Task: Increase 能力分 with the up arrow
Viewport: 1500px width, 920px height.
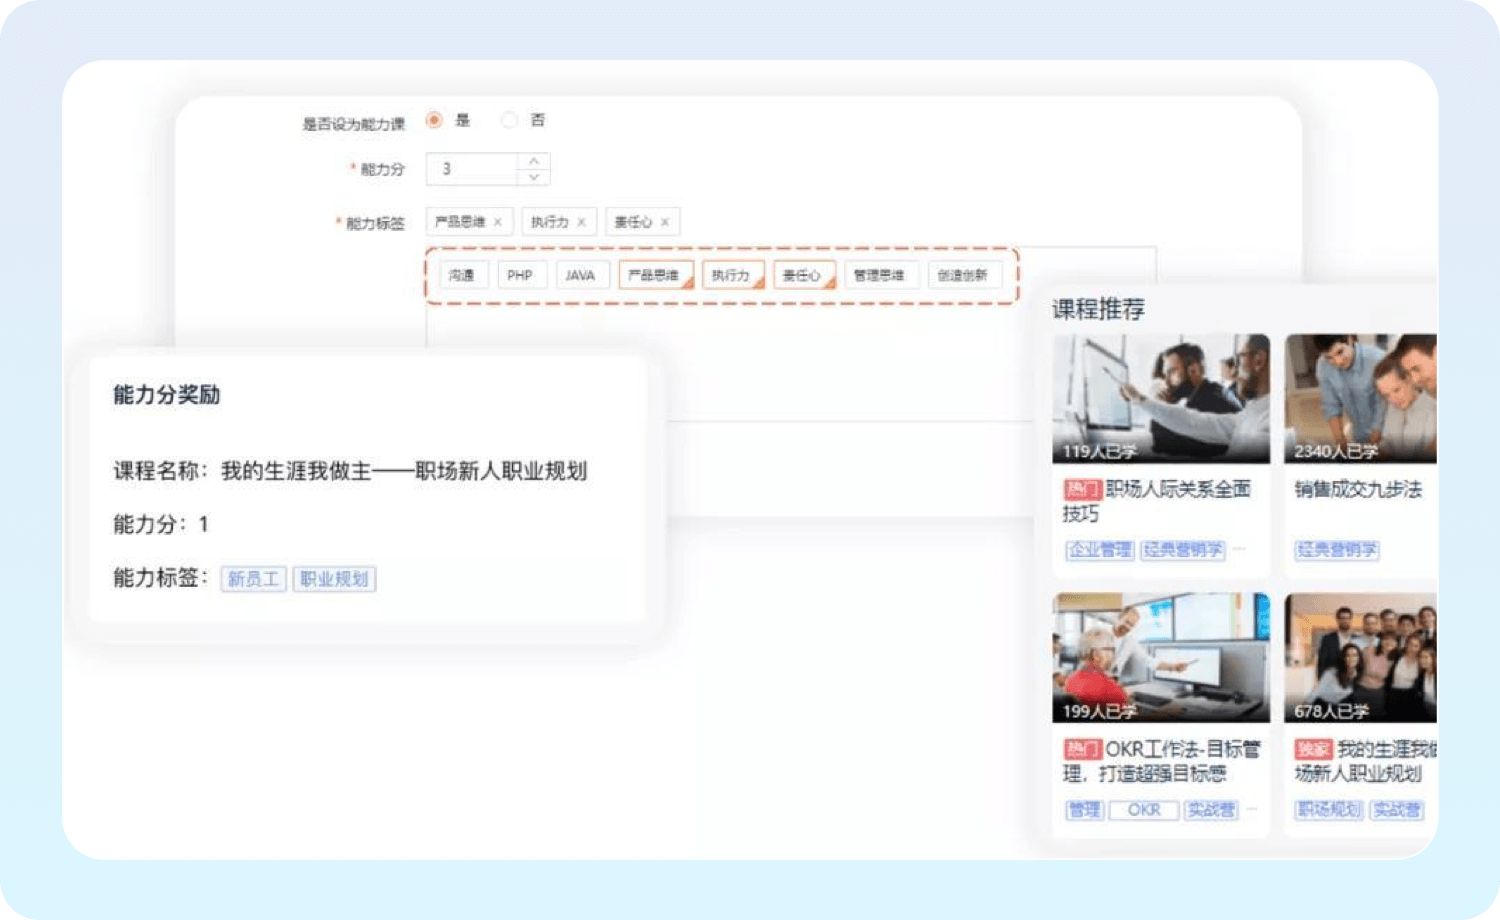Action: (x=534, y=161)
